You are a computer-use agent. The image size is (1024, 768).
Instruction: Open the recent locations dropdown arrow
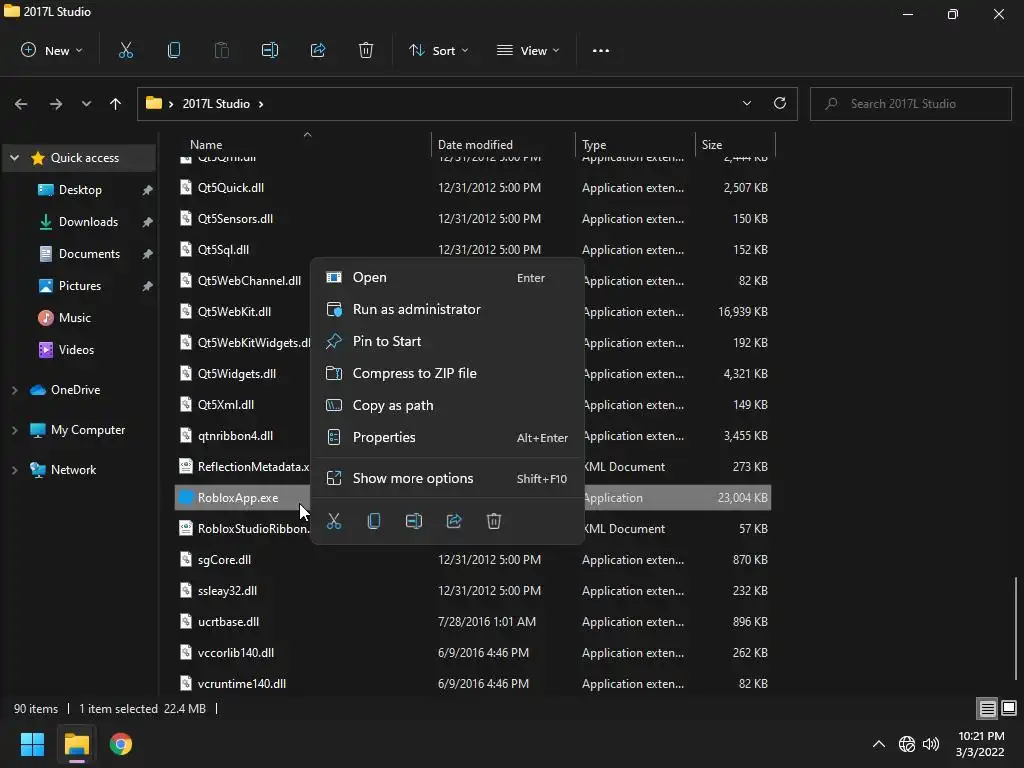click(86, 104)
